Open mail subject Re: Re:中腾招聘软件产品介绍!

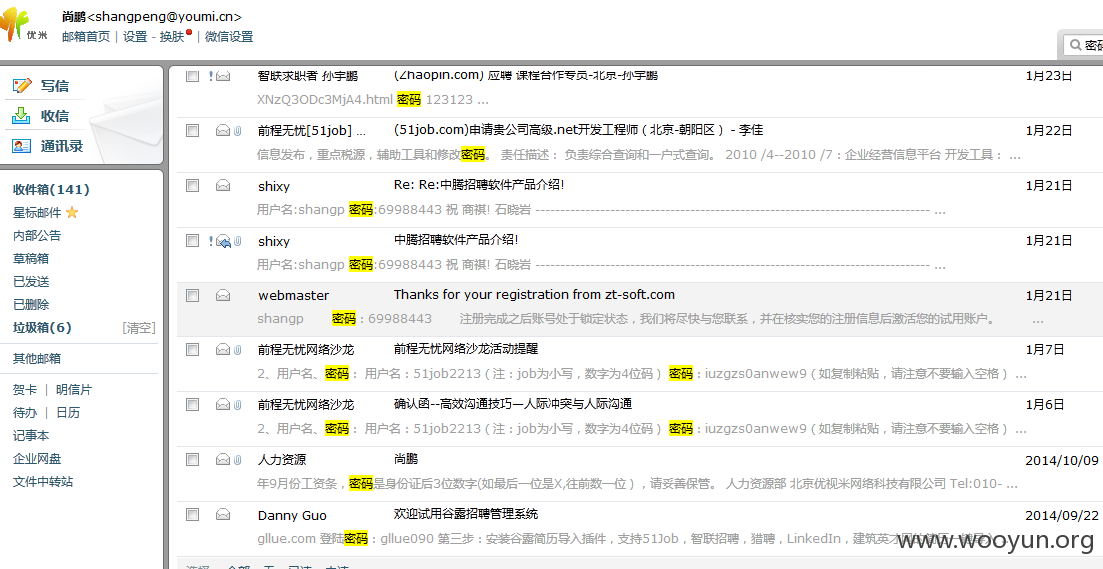[x=479, y=185]
